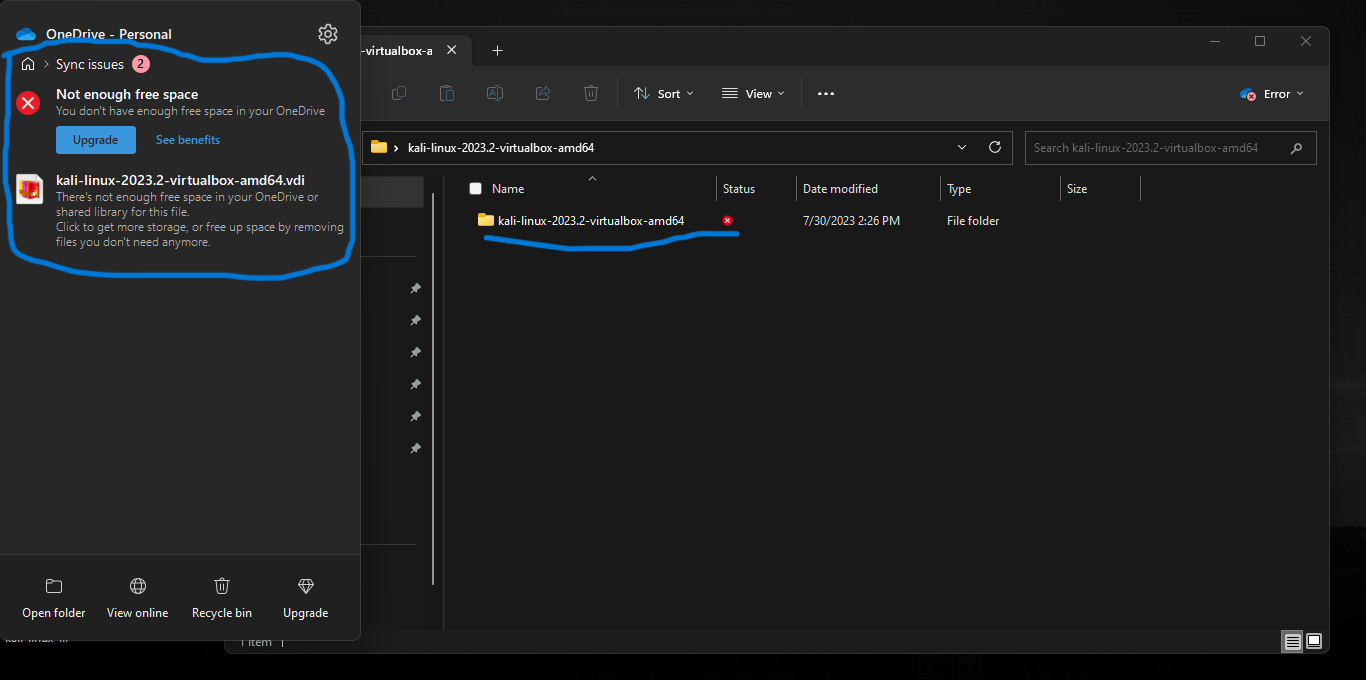This screenshot has height=680, width=1366.
Task: Click the 7/30/2023 2:26 PM date cell
Action: point(851,220)
